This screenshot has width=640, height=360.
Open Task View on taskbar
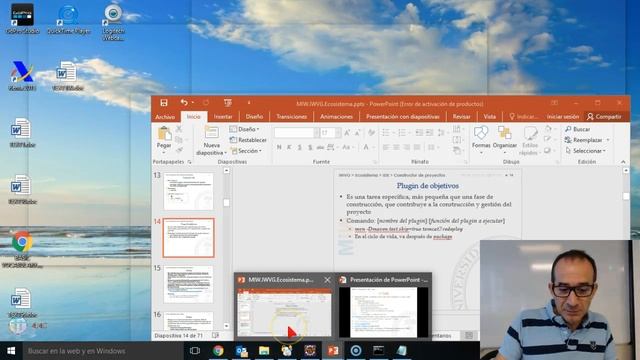pos(195,351)
